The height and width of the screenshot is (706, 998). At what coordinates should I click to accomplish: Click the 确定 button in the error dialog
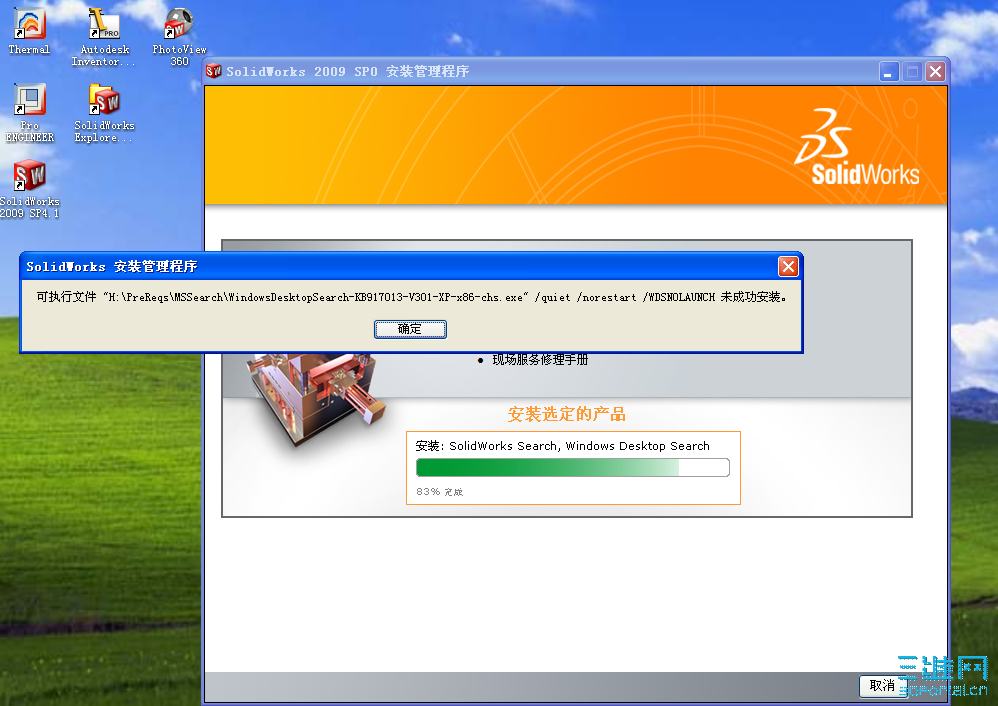pos(410,329)
